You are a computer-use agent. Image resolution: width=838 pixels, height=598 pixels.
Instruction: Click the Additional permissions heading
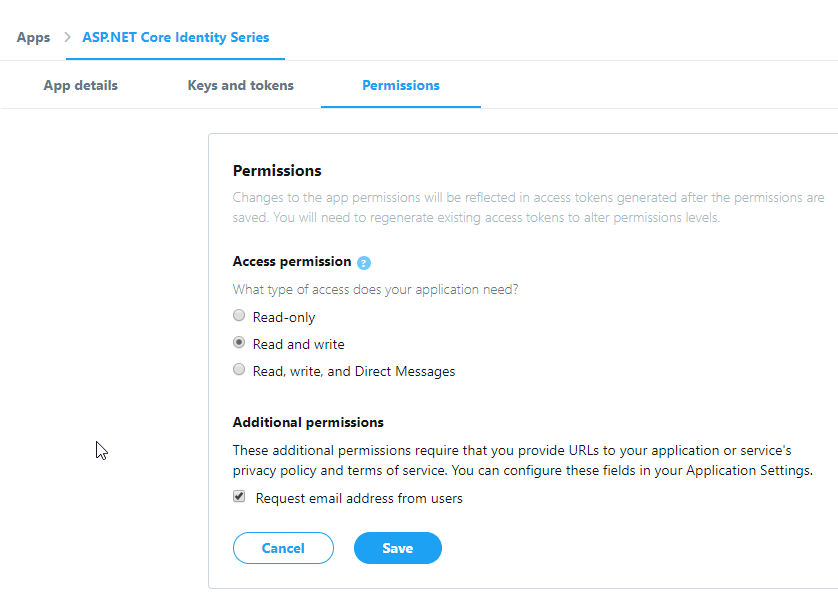coord(308,422)
